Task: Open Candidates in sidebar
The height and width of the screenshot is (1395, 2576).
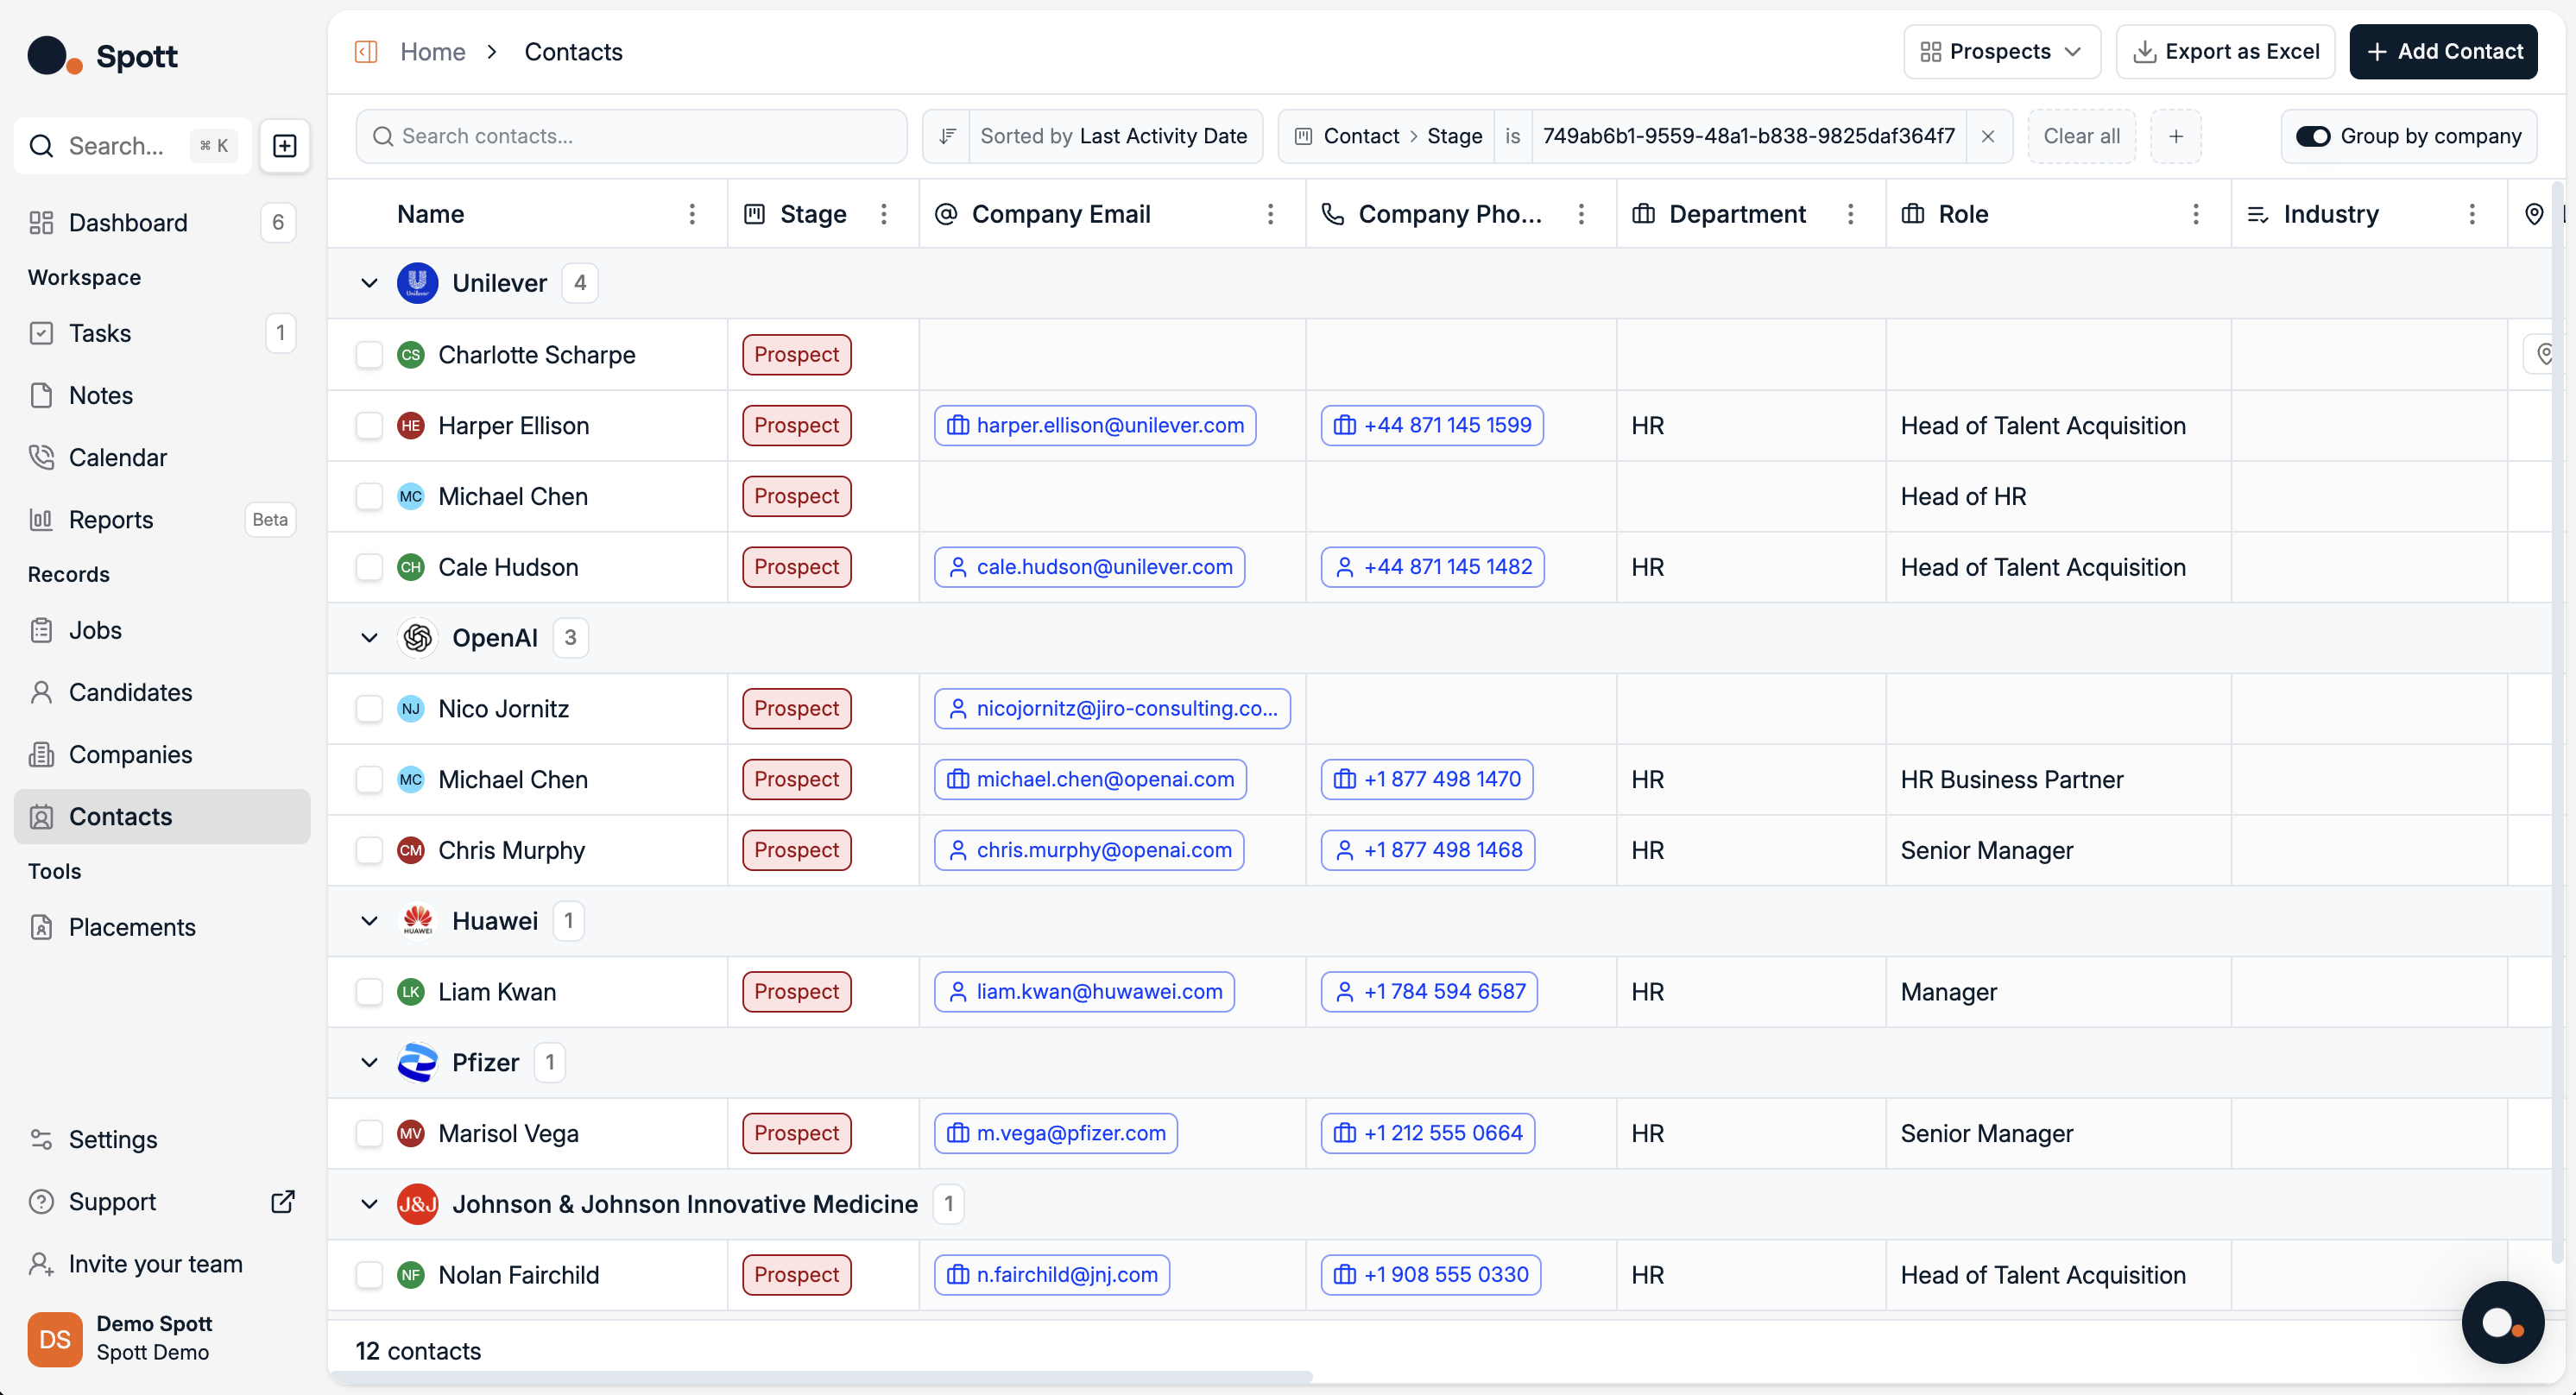Action: point(162,692)
